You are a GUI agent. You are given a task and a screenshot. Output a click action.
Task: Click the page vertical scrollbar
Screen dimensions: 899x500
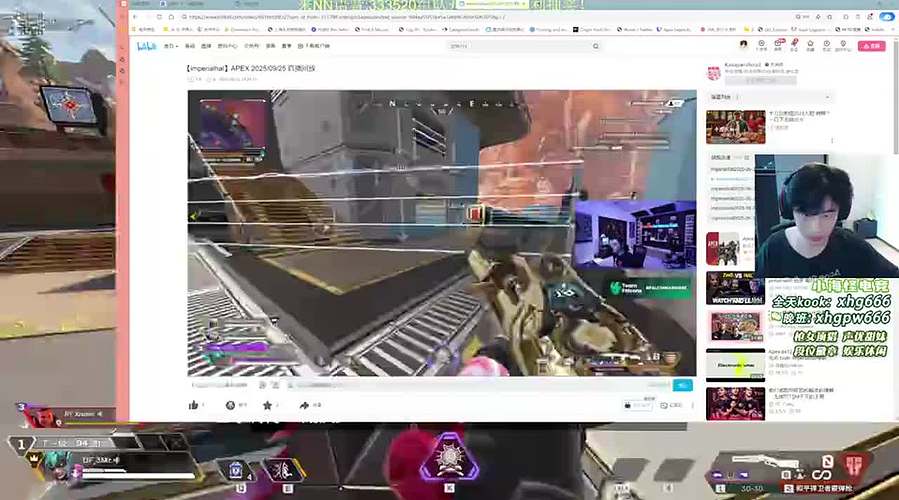[x=895, y=97]
